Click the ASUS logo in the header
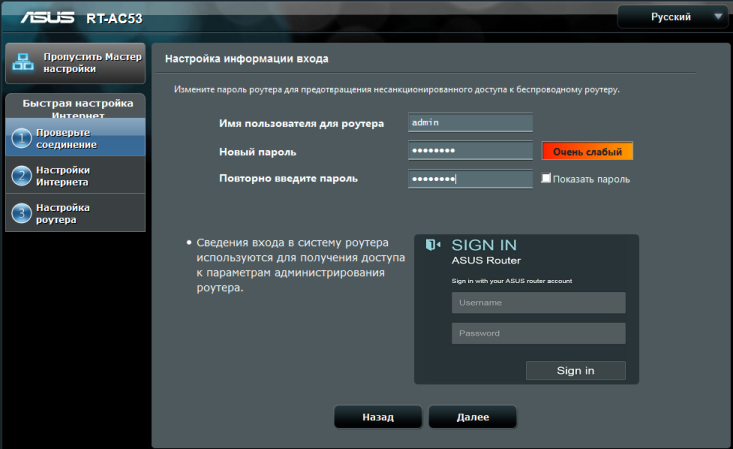This screenshot has width=733, height=449. [47, 18]
